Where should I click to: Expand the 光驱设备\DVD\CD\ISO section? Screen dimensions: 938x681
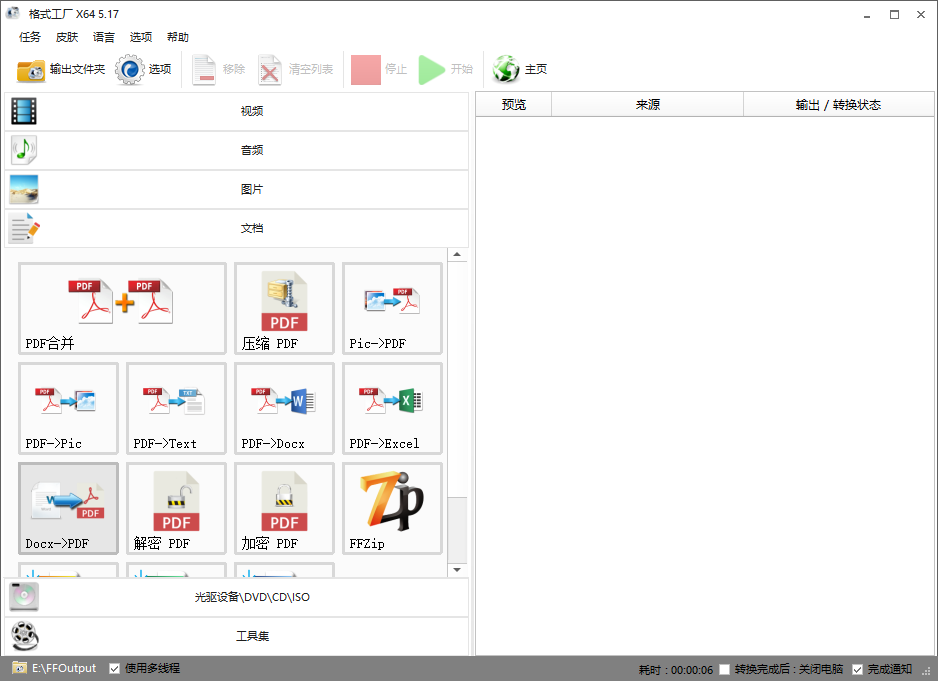(237, 597)
